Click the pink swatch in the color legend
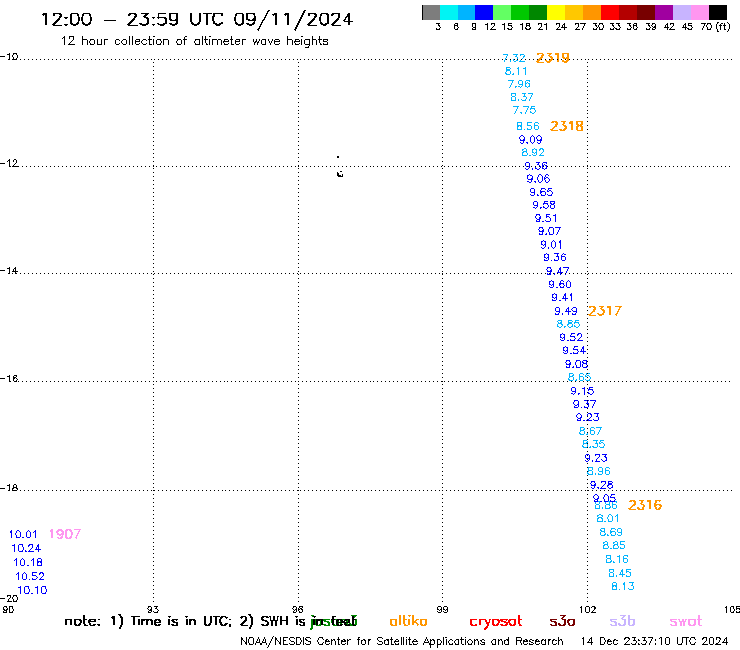The image size is (740, 650). [700, 12]
